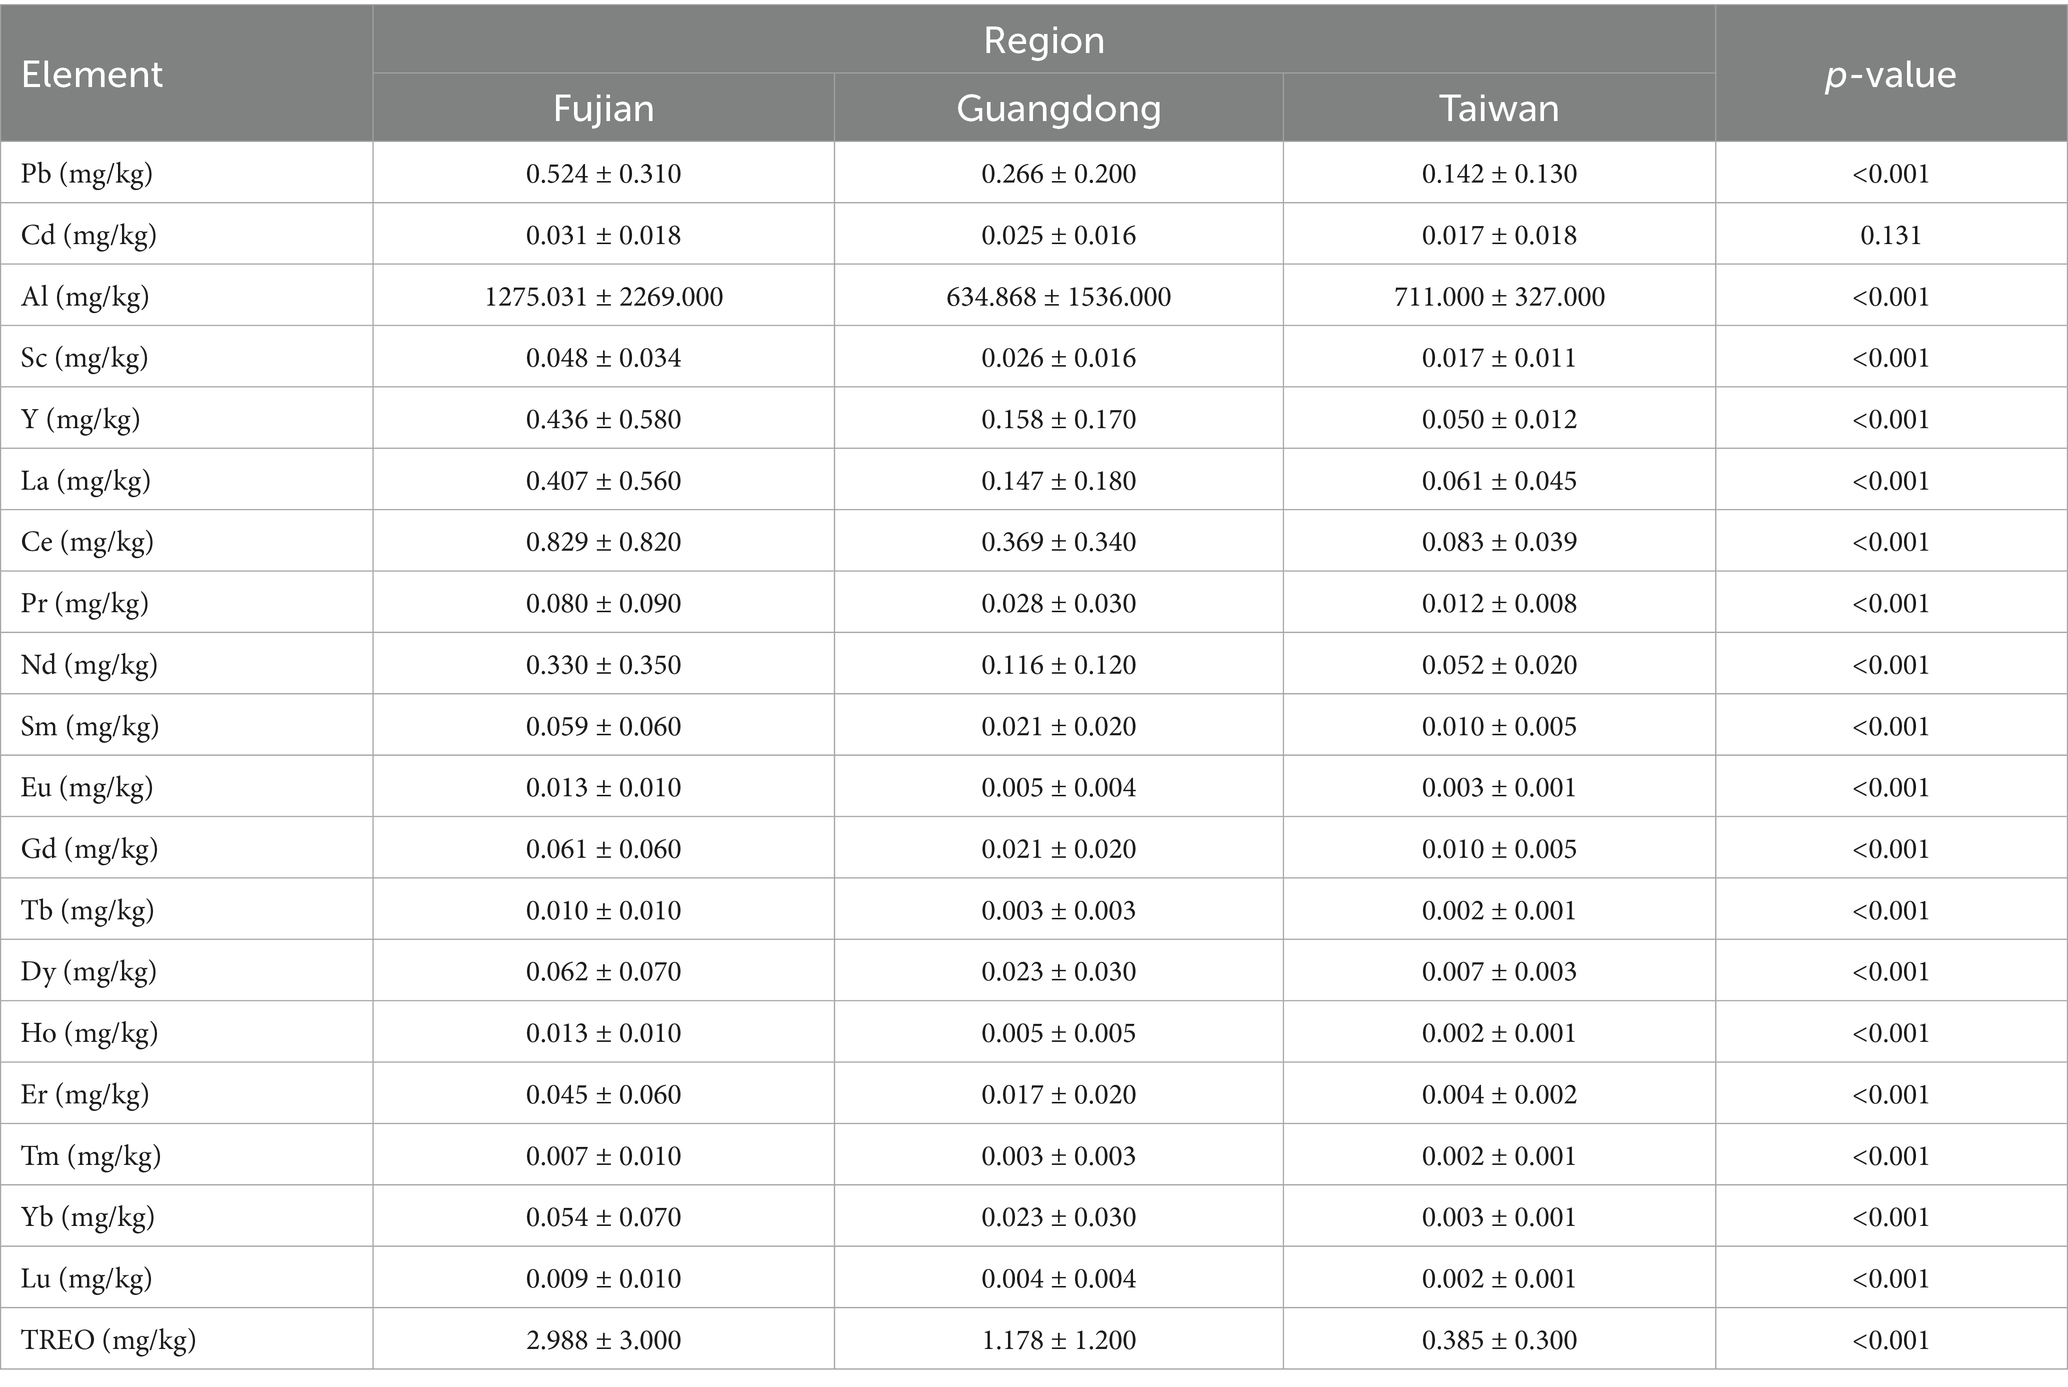The image size is (2068, 1387).
Task: Select the Pb (mg/kg) row label
Action: [x=87, y=174]
